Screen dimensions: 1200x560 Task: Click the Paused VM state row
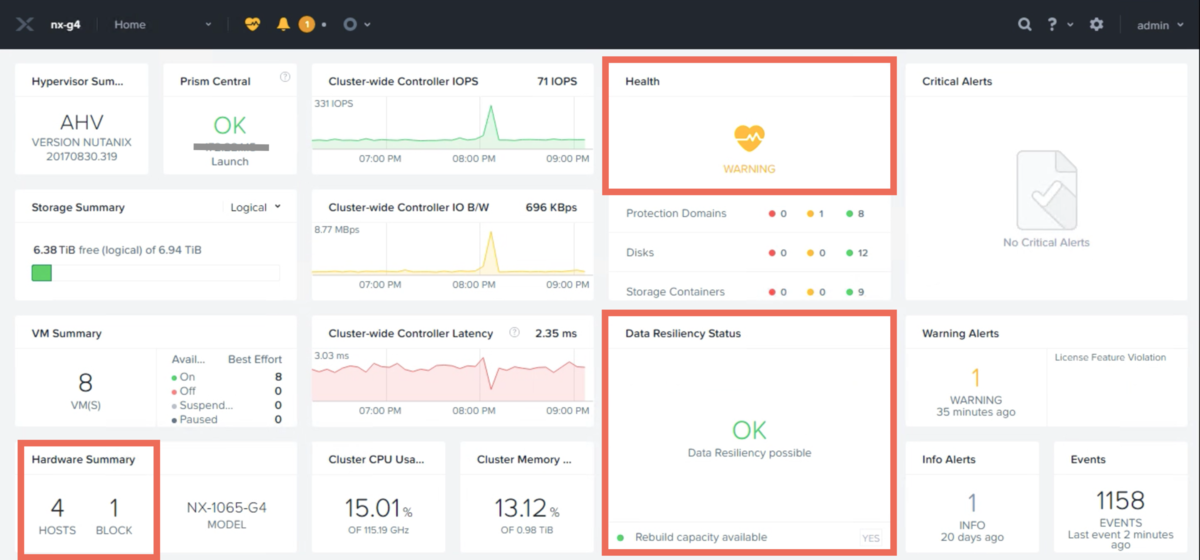pos(226,419)
